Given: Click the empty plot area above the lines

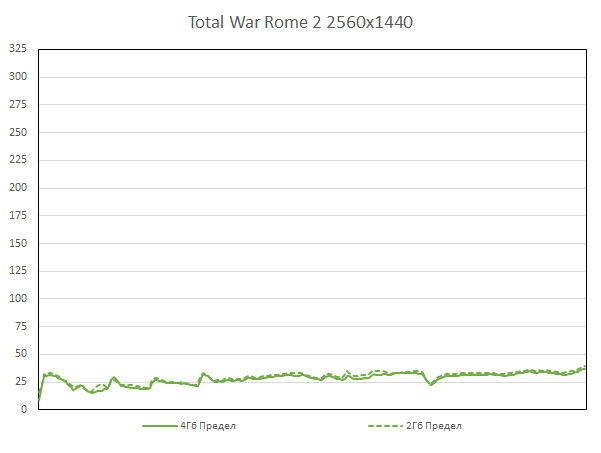Looking at the screenshot, I should (x=310, y=200).
